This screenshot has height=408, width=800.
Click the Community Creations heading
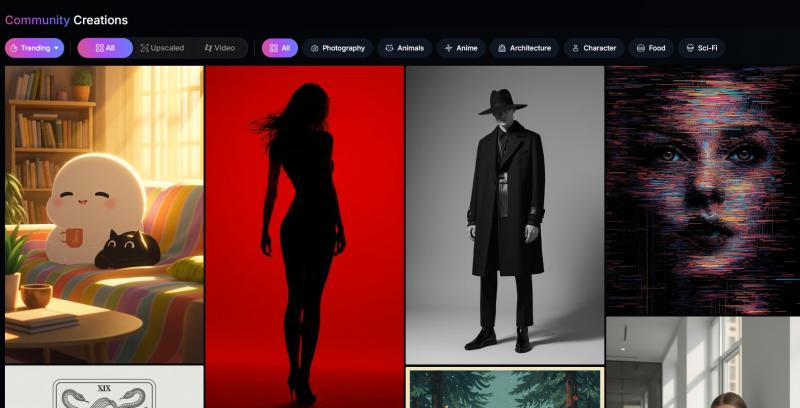[x=66, y=20]
